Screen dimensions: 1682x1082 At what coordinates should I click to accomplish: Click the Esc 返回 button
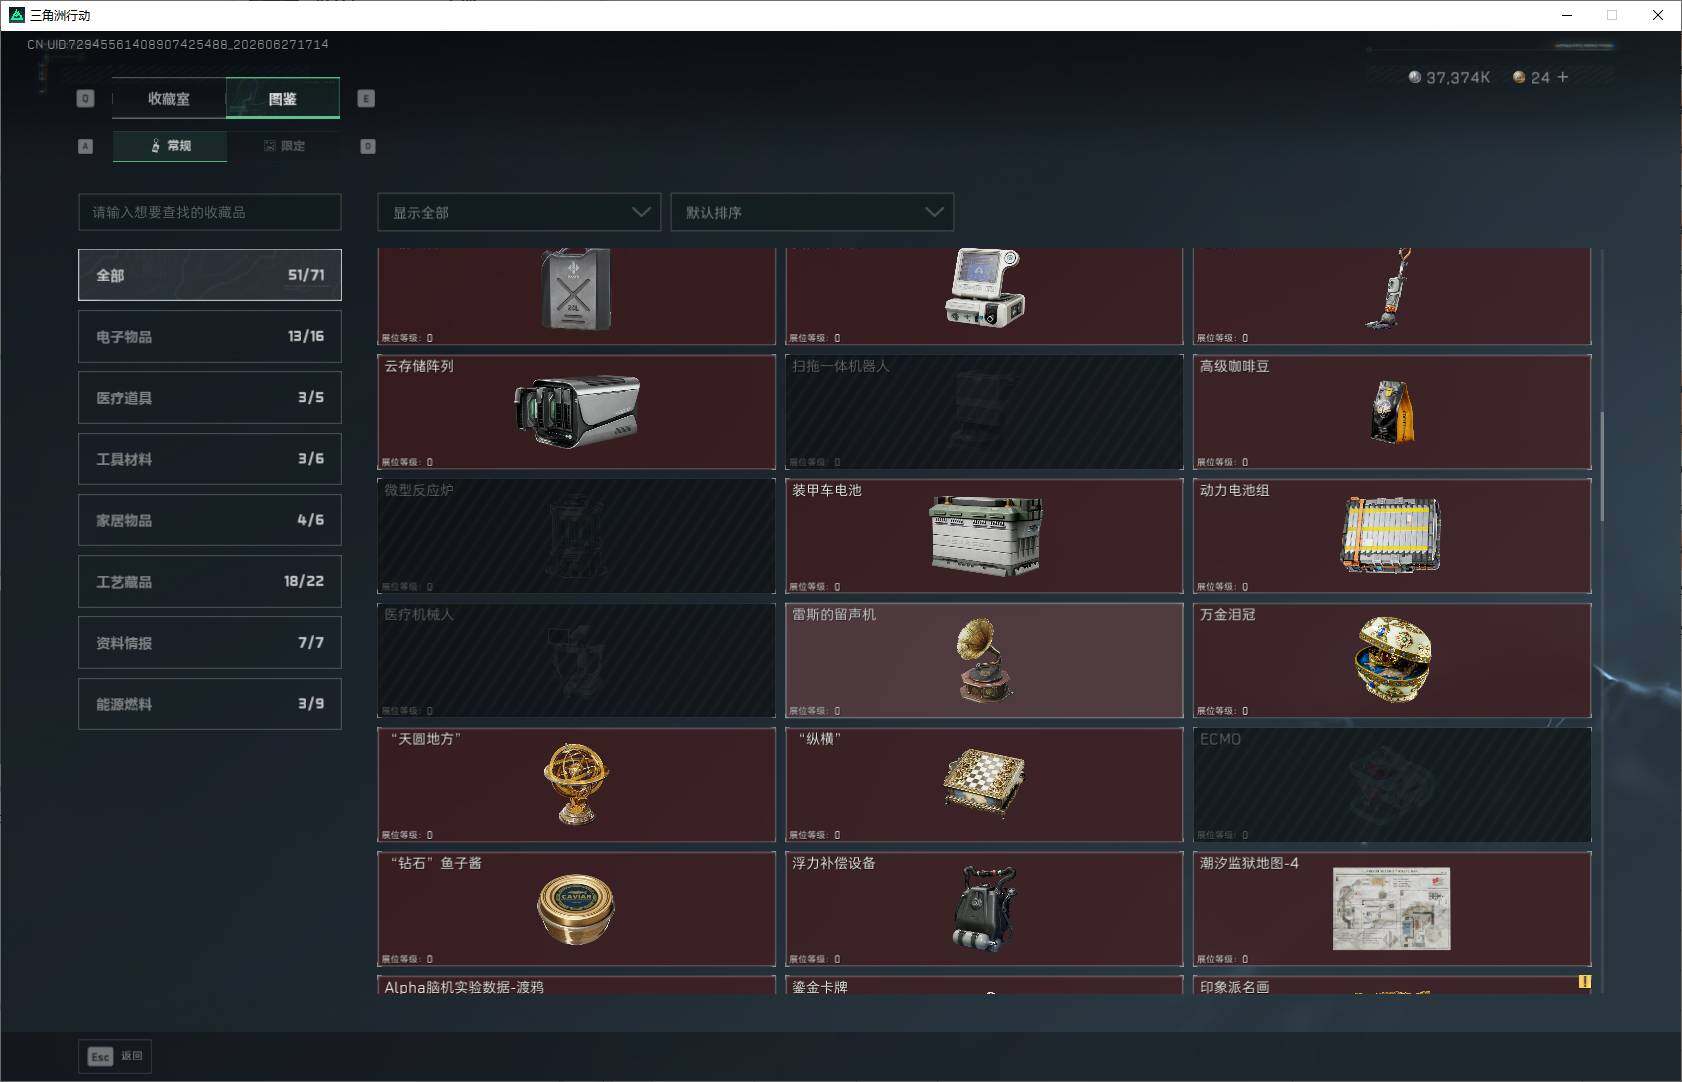pos(115,1056)
